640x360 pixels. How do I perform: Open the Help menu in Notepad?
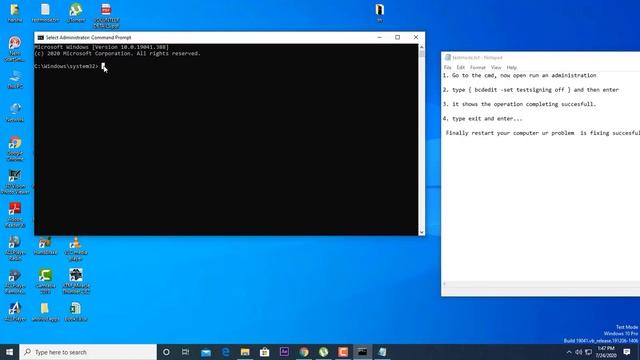click(x=511, y=67)
